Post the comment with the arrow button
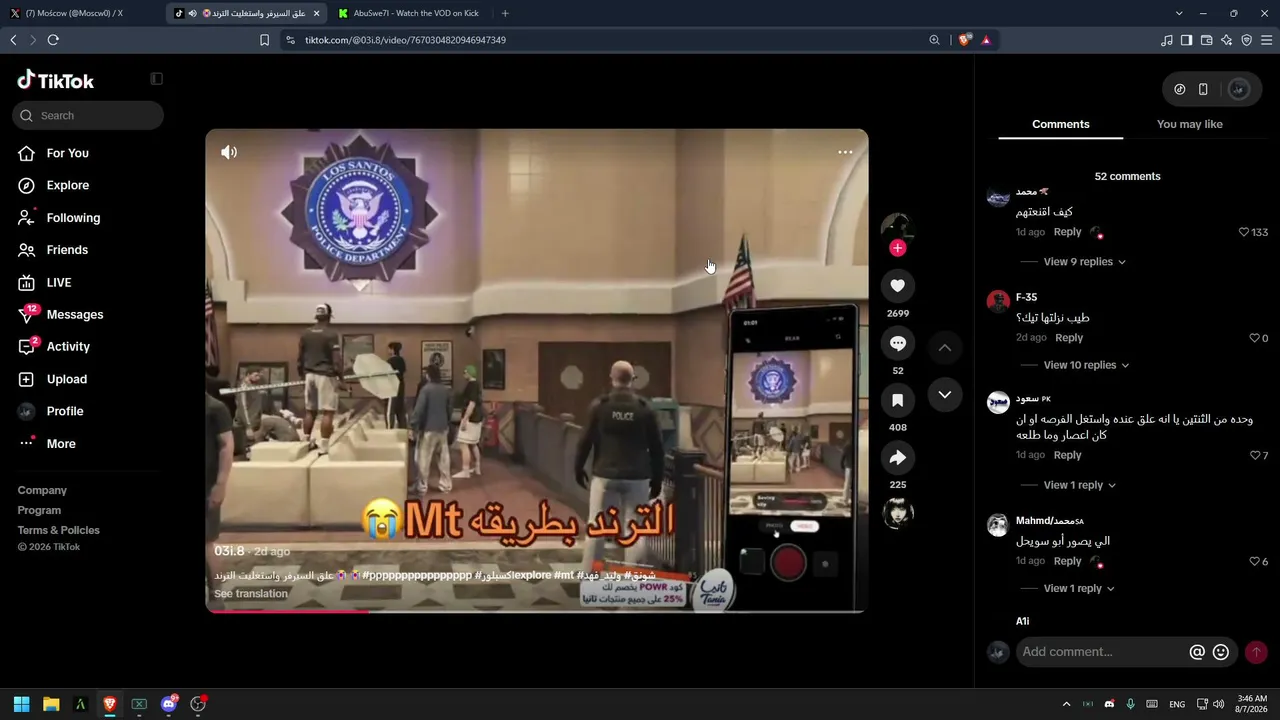The width and height of the screenshot is (1280, 720). pos(1256,652)
